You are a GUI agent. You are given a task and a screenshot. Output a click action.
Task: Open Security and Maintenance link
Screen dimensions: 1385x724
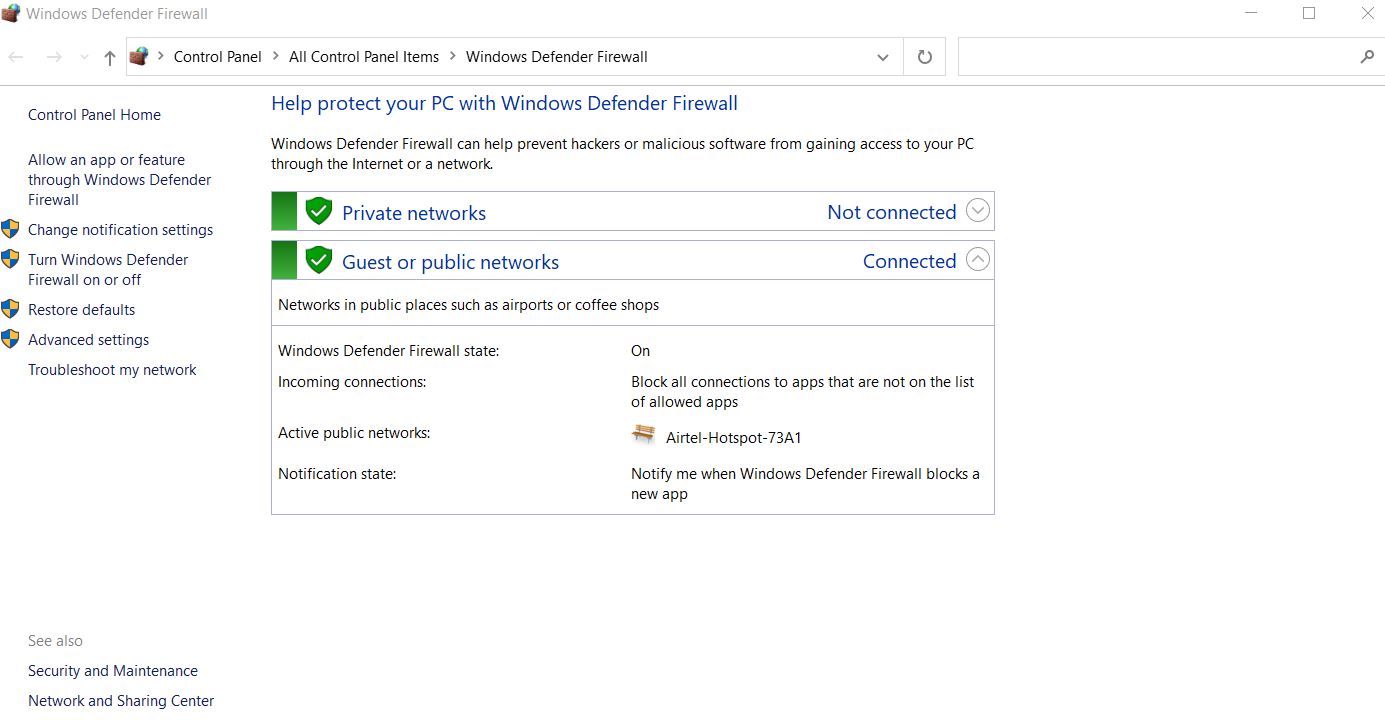pyautogui.click(x=113, y=671)
